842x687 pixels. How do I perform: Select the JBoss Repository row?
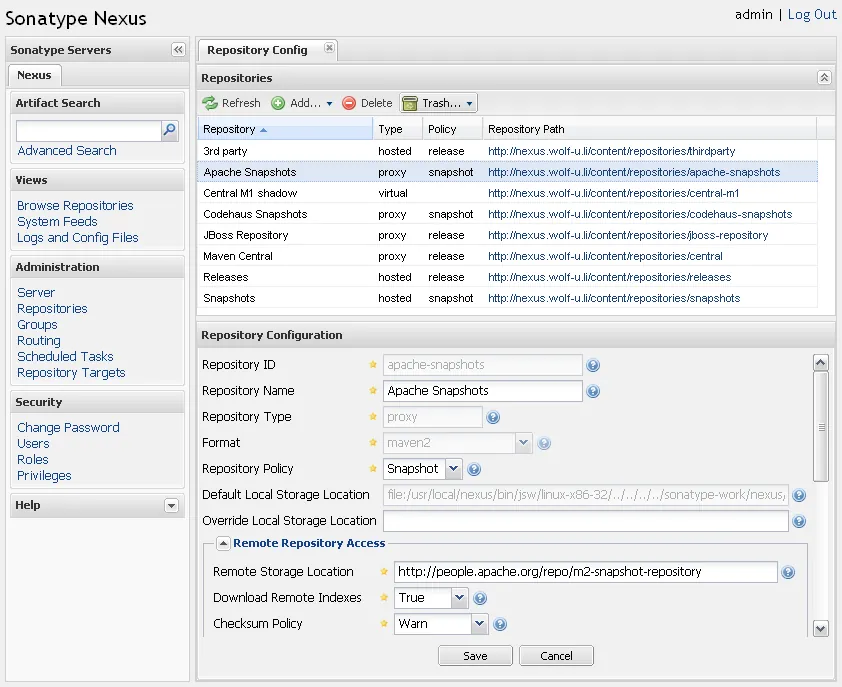tap(507, 235)
